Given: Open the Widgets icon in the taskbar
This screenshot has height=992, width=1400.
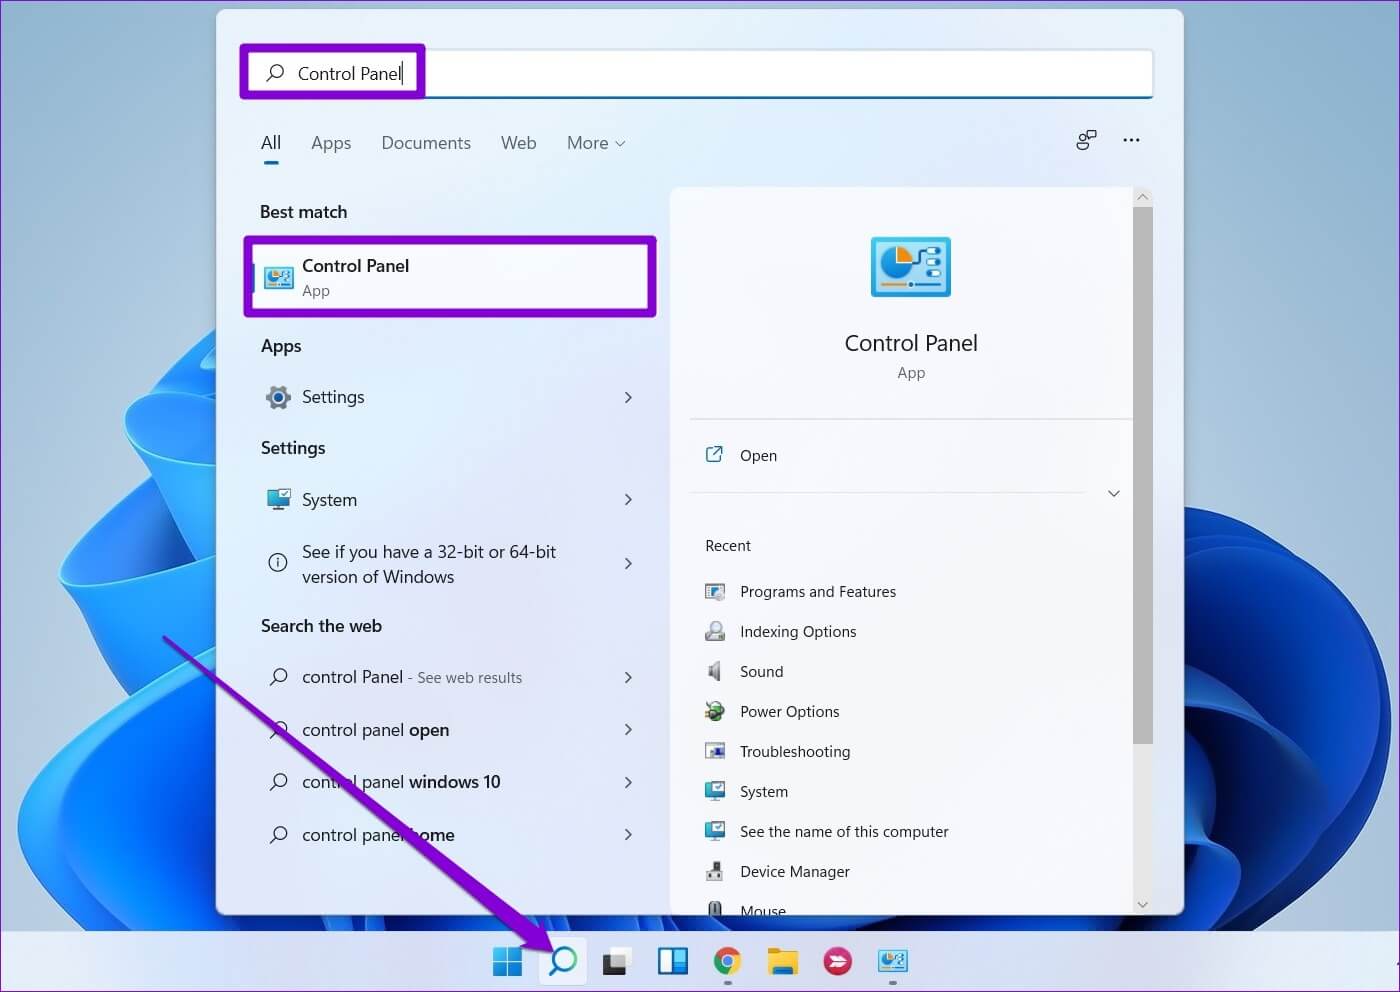Looking at the screenshot, I should coord(672,961).
